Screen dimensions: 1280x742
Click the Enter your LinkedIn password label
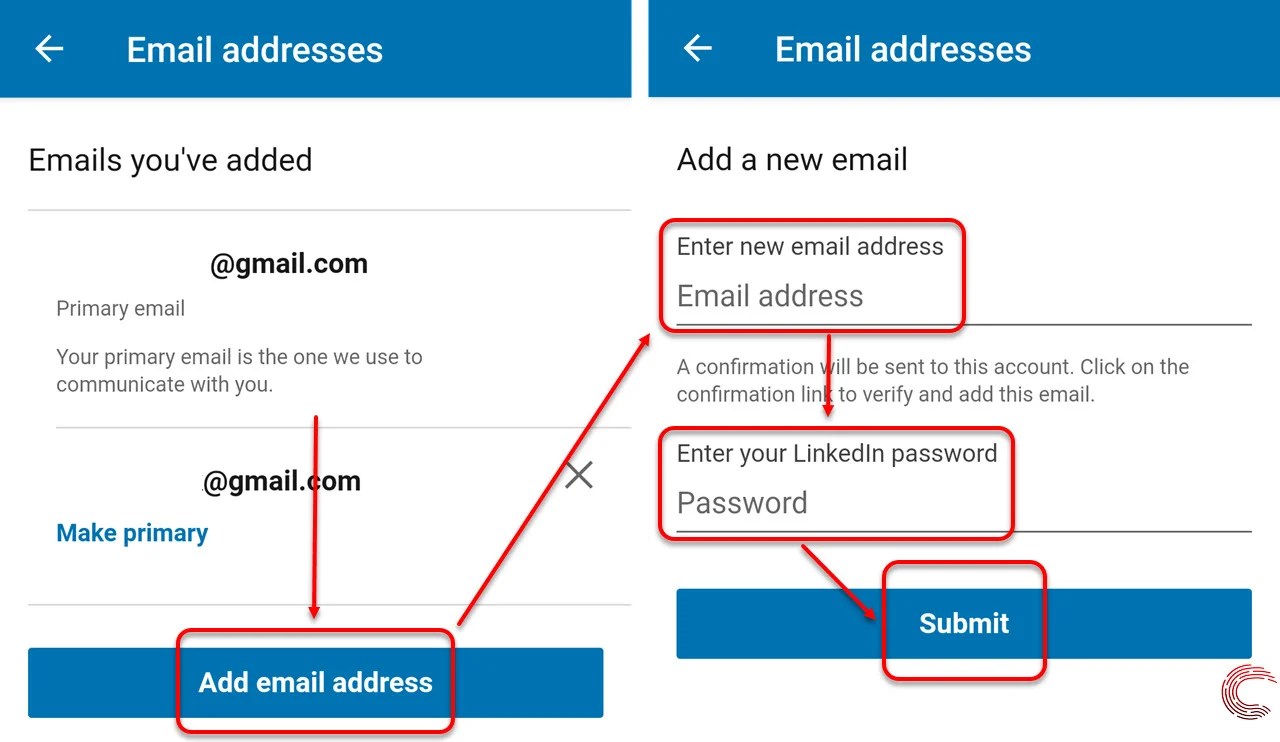pyautogui.click(x=836, y=453)
